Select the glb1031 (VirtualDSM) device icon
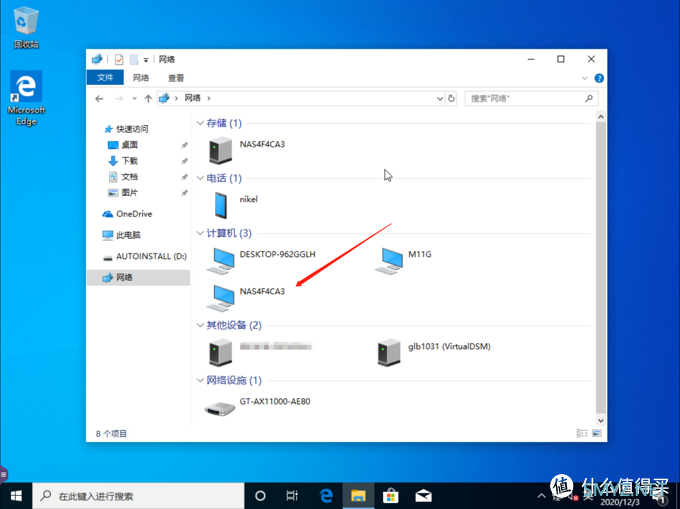Viewport: 680px width, 509px height. pyautogui.click(x=389, y=352)
